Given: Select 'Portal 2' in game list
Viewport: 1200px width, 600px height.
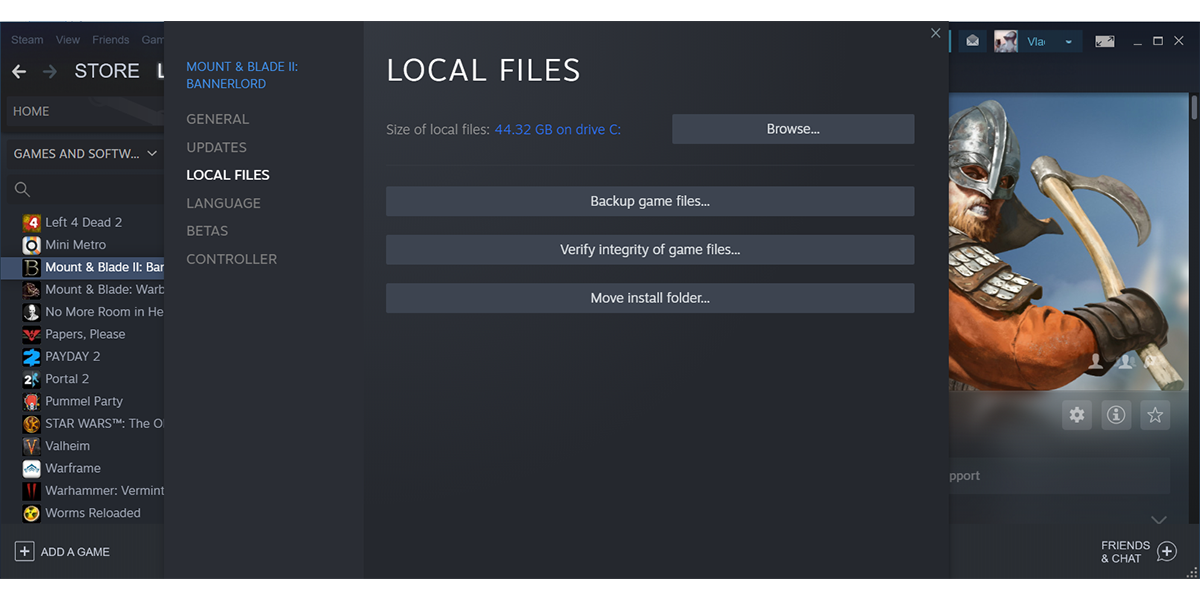Looking at the screenshot, I should 67,379.
